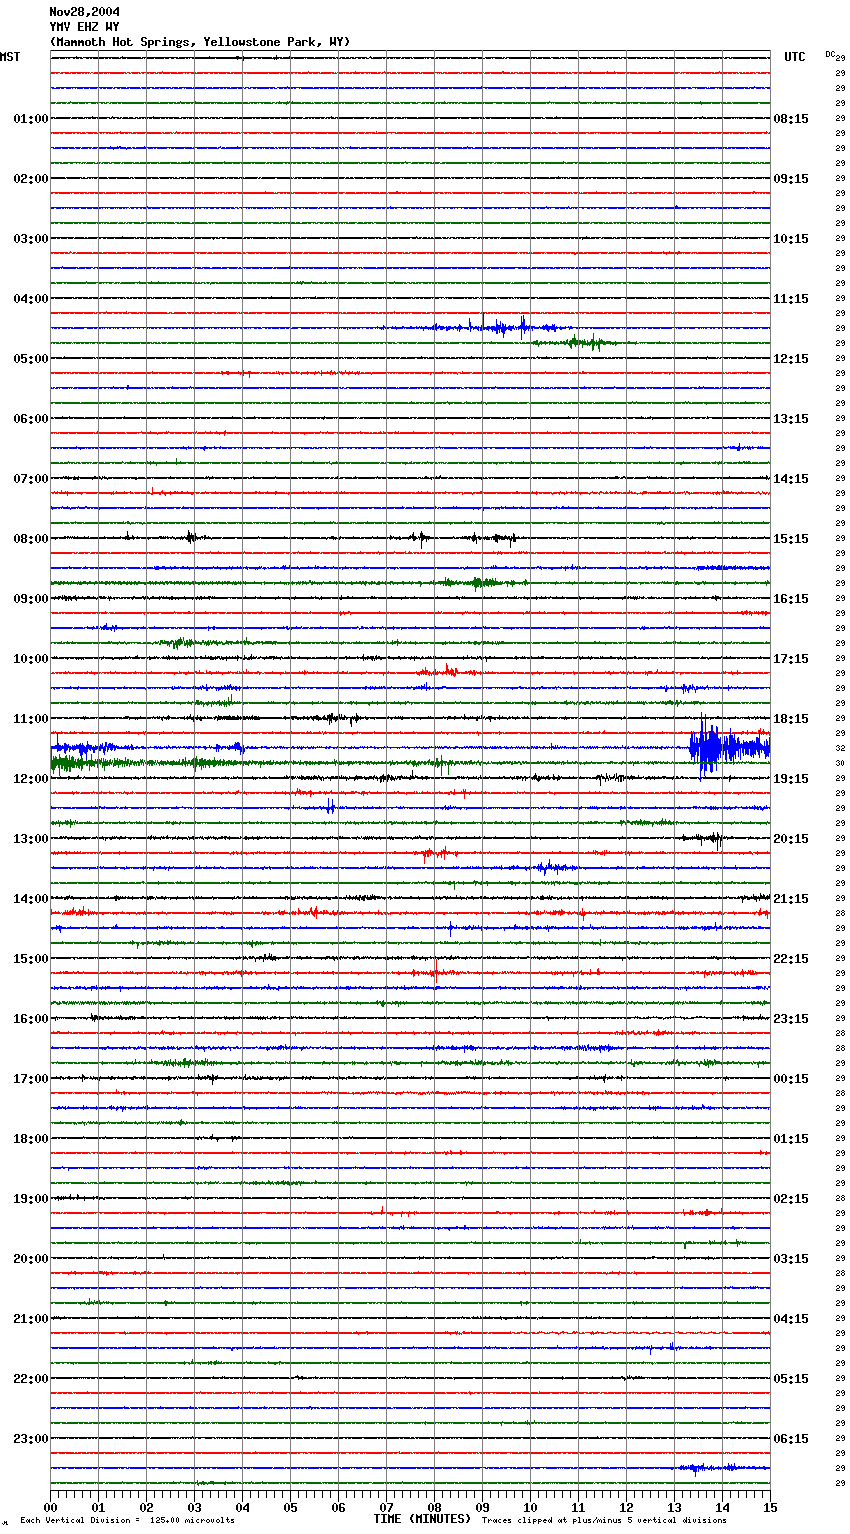Click the 10:15 UTC time label
850x1534 pixels.
coord(791,239)
